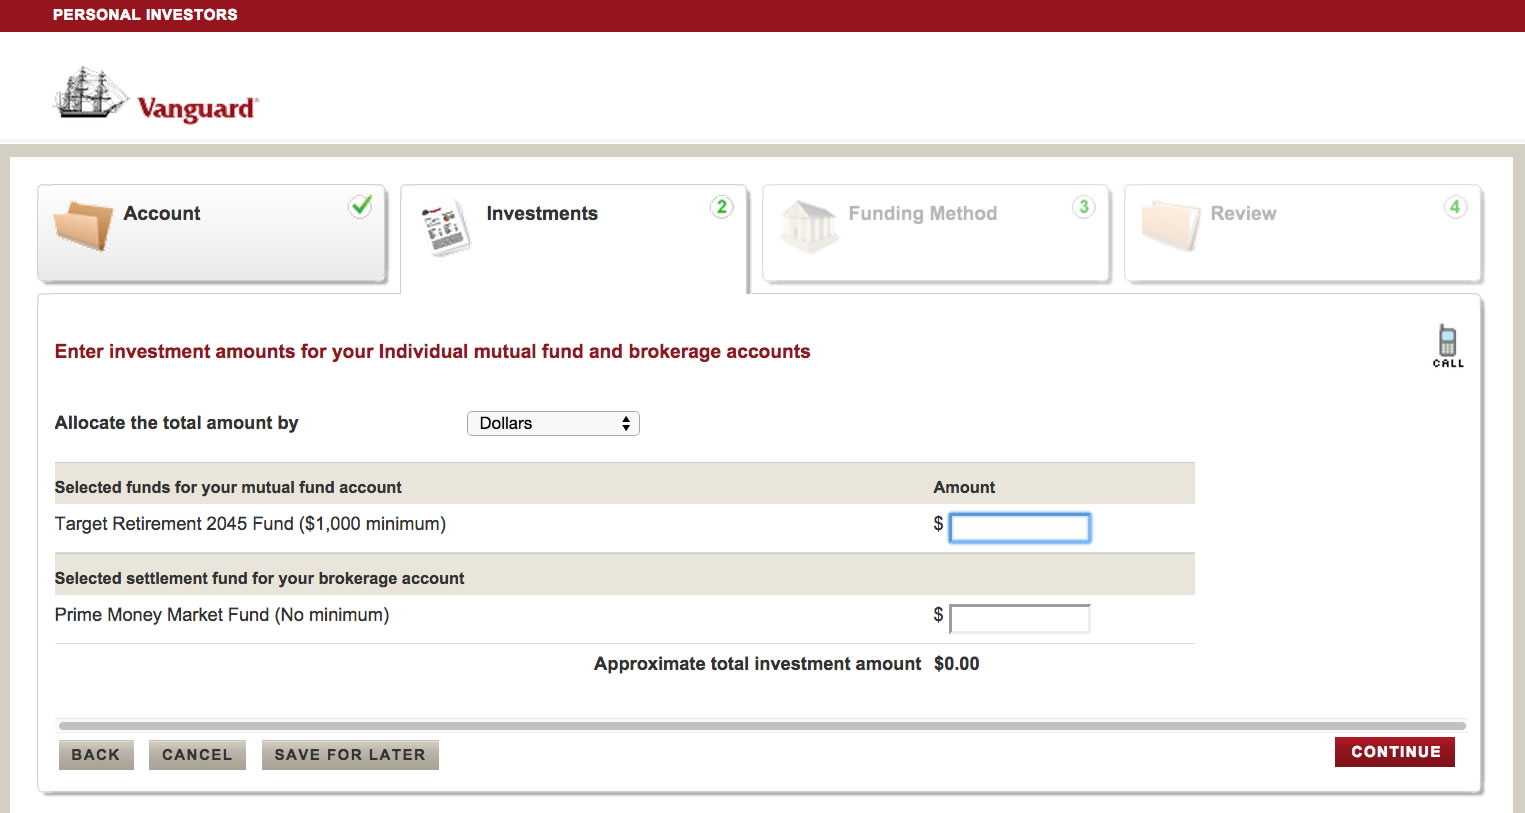This screenshot has height=813, width=1525.
Task: Click 'Approximate total investment amount' label
Action: pyautogui.click(x=758, y=664)
